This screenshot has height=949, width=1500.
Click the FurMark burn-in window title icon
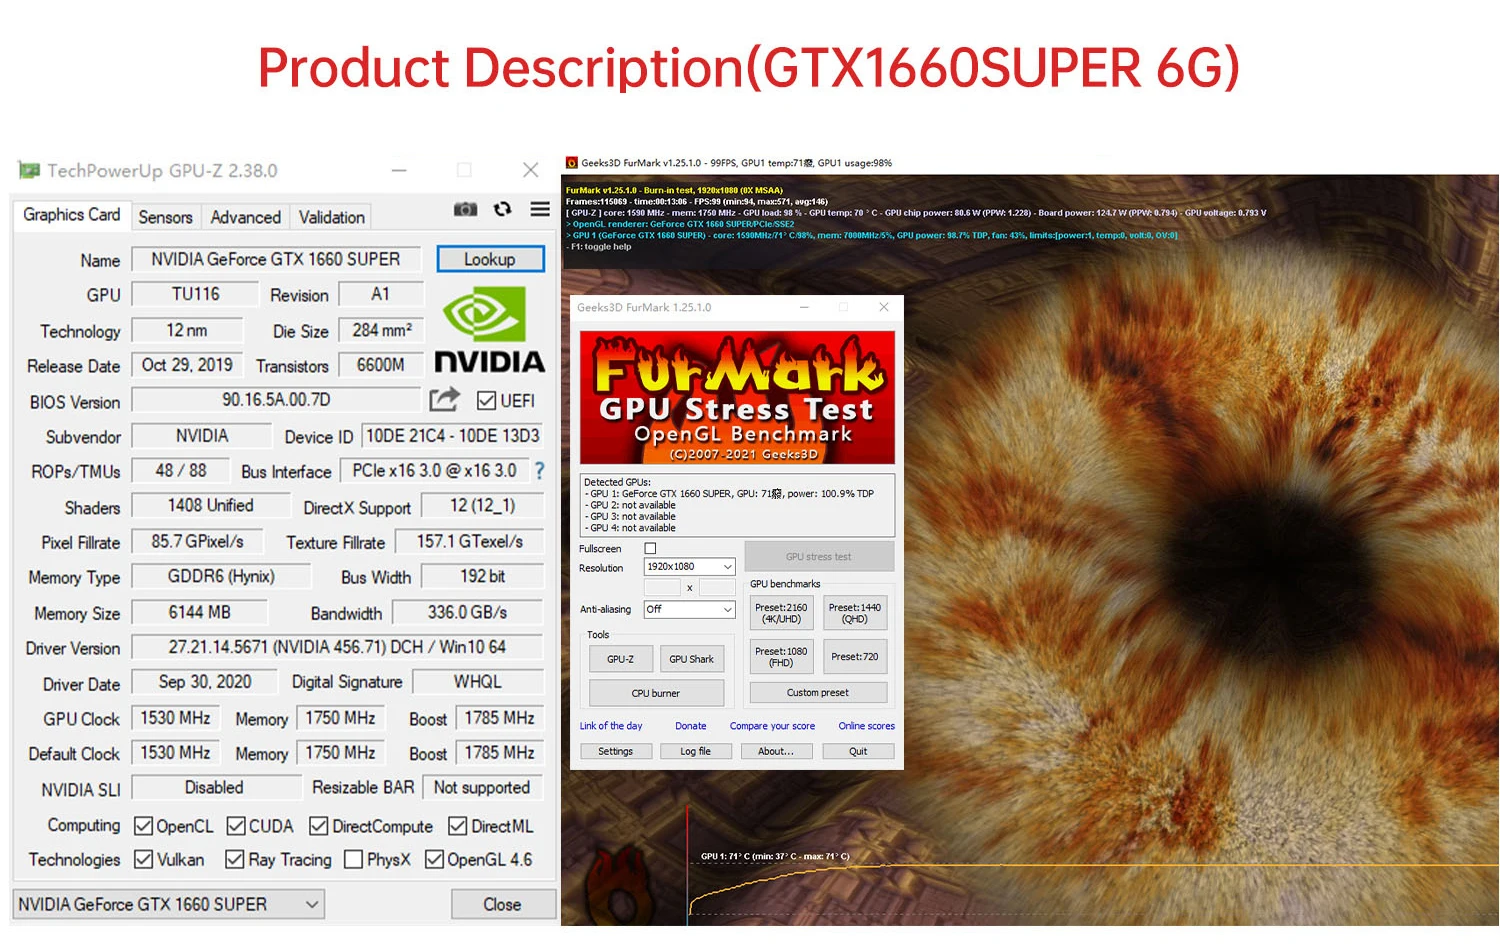572,163
